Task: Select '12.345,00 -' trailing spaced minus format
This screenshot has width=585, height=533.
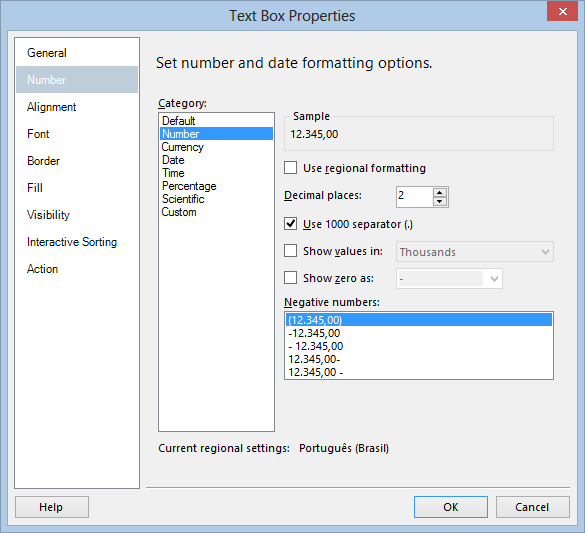Action: pyautogui.click(x=419, y=372)
